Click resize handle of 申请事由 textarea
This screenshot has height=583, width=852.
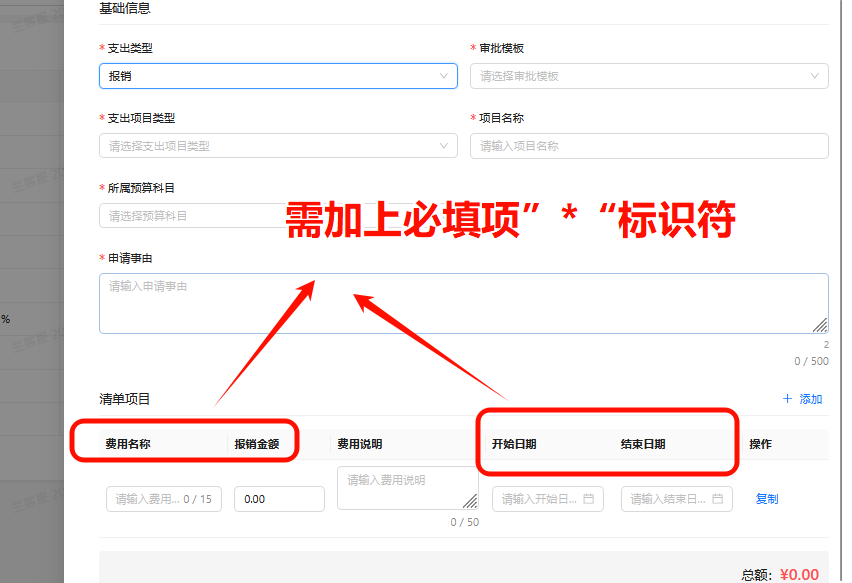pos(819,324)
